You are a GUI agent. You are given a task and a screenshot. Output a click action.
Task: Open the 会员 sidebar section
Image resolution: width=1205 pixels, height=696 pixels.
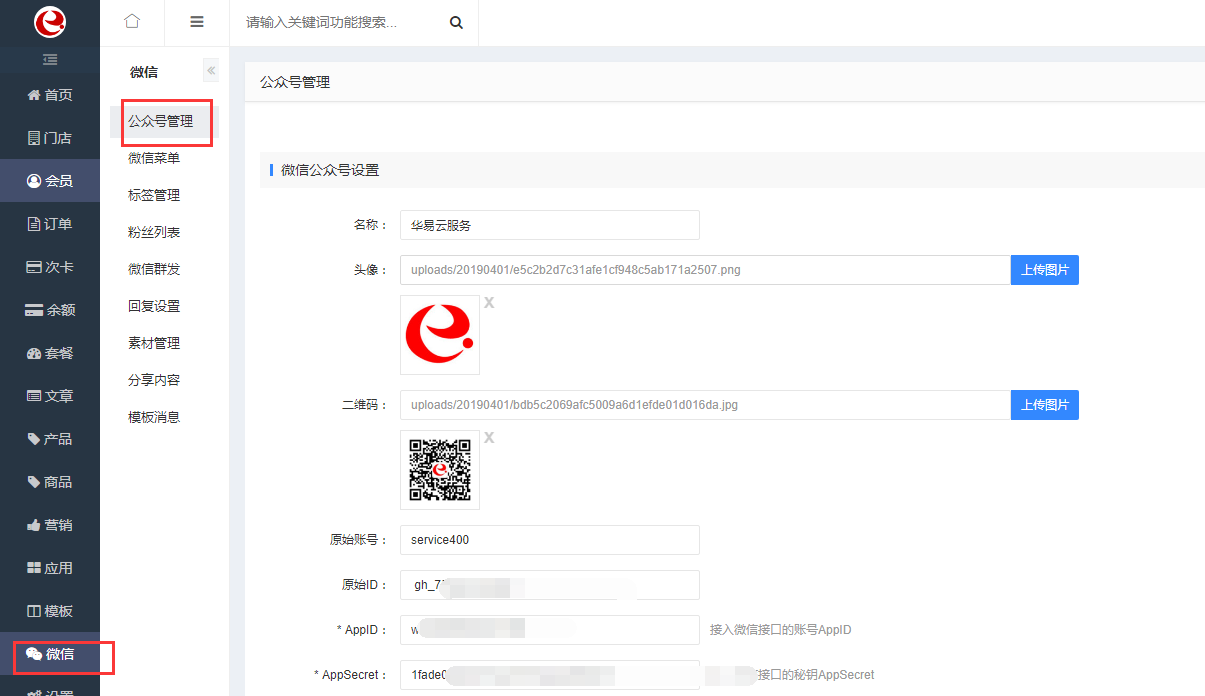[50, 181]
